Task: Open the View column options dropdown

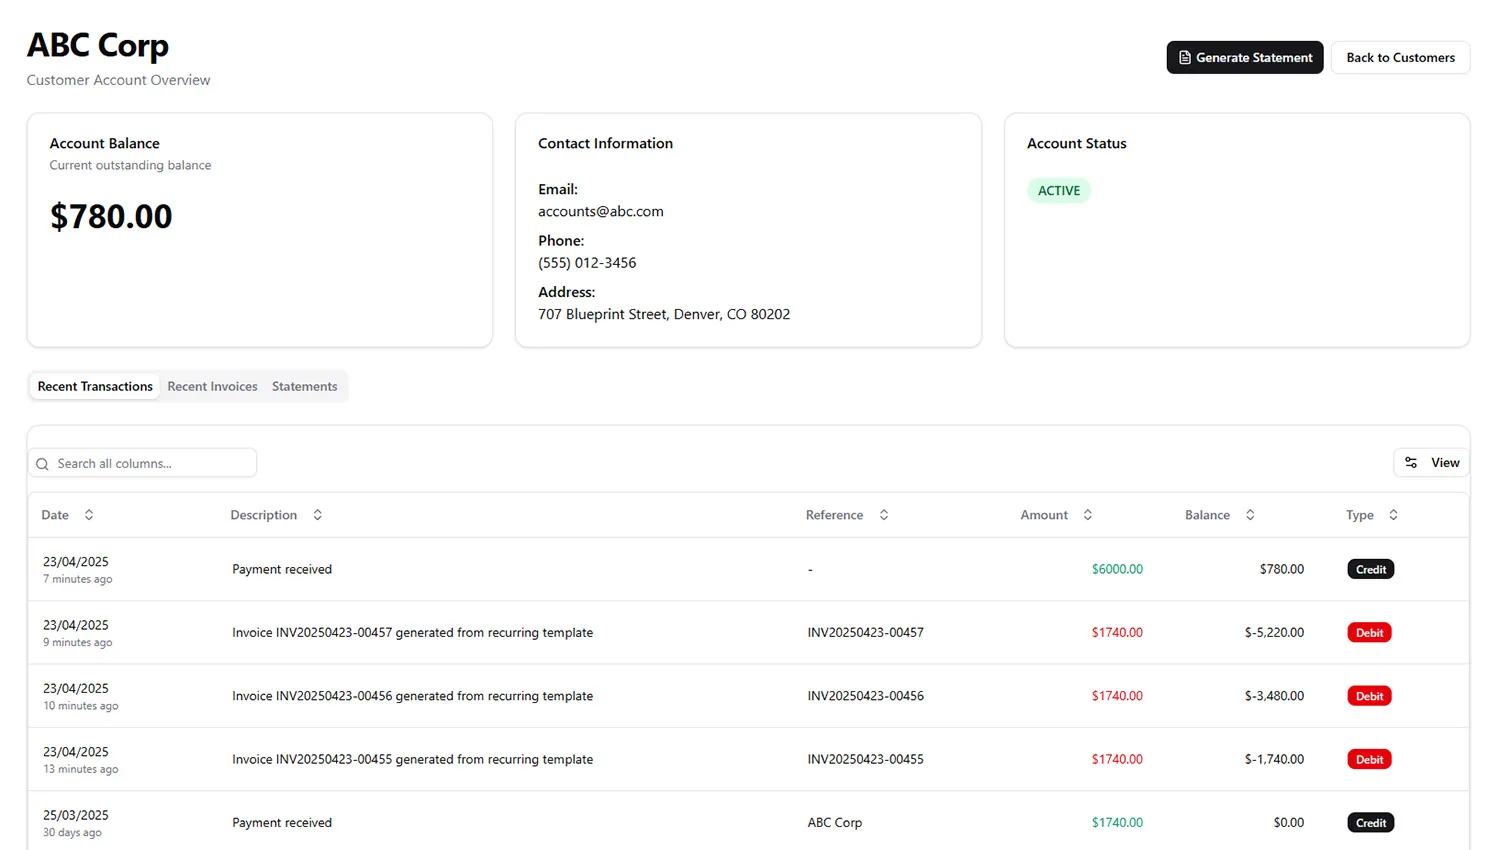Action: click(1431, 463)
